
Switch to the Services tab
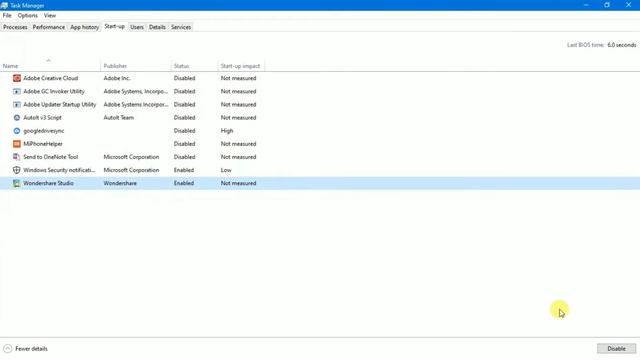[181, 27]
